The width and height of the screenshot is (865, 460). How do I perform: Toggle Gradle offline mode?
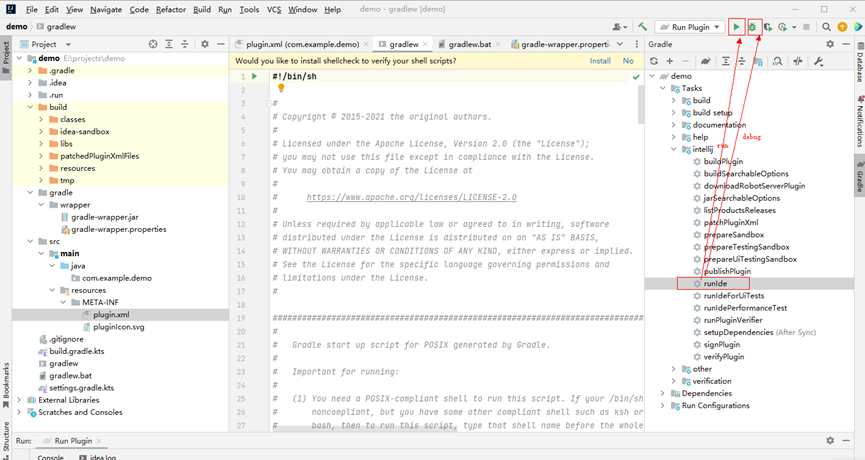click(x=798, y=61)
